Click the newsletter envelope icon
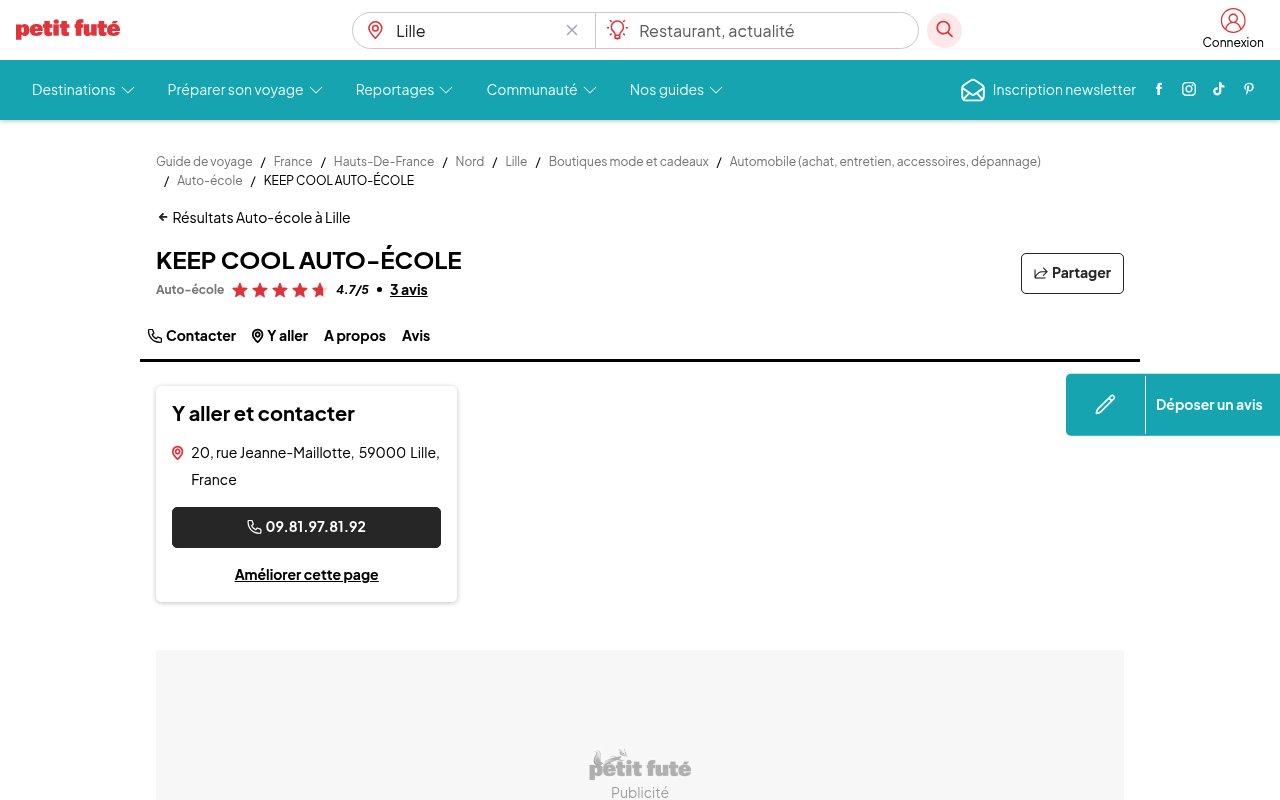Image resolution: width=1280 pixels, height=800 pixels. (x=973, y=90)
